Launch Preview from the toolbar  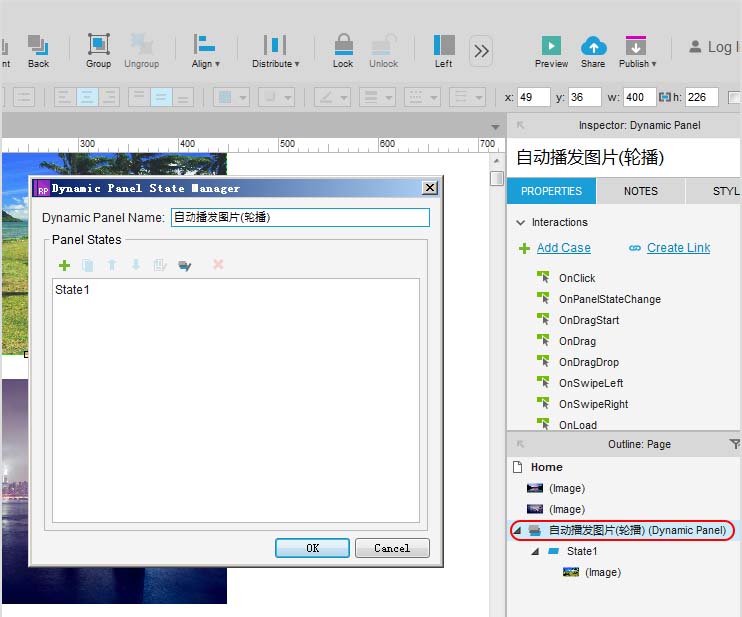(x=551, y=51)
